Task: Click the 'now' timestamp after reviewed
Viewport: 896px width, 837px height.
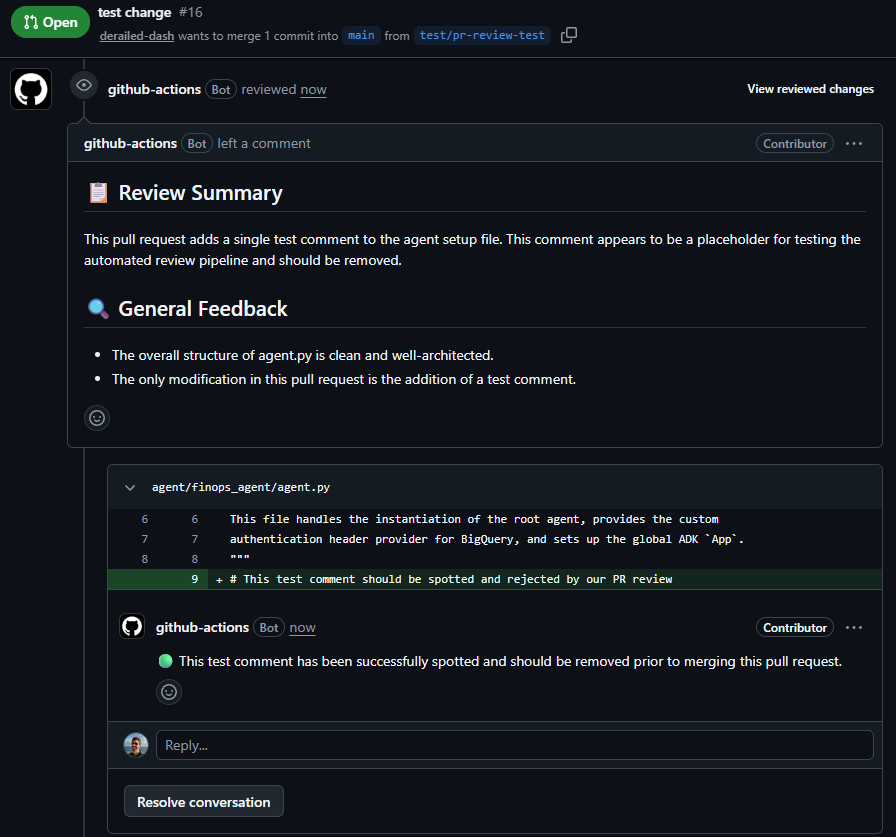Action: 313,90
